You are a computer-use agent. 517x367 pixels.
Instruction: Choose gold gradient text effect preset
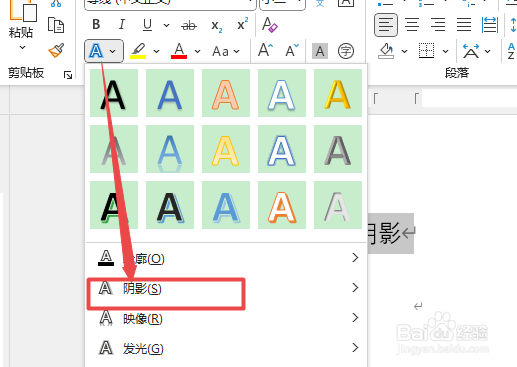(x=338, y=93)
